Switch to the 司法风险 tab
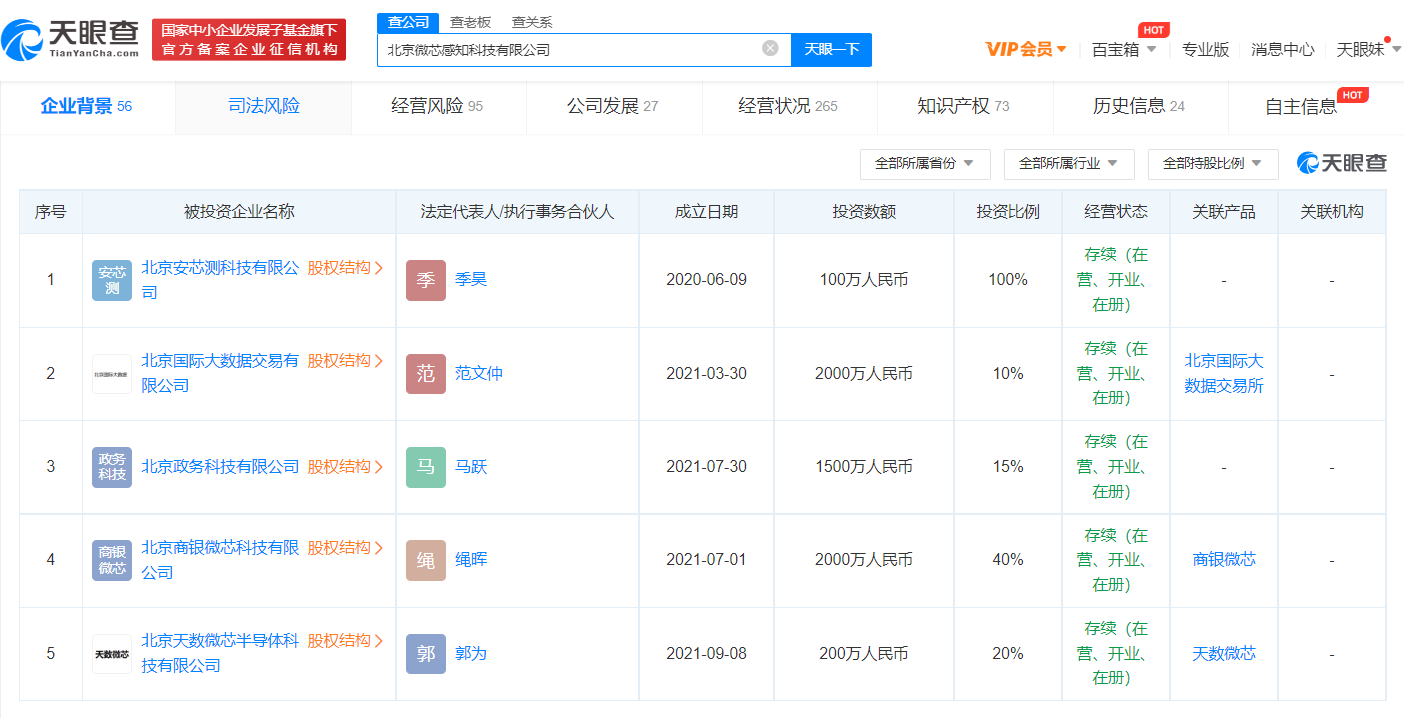This screenshot has height=718, width=1404. click(264, 106)
